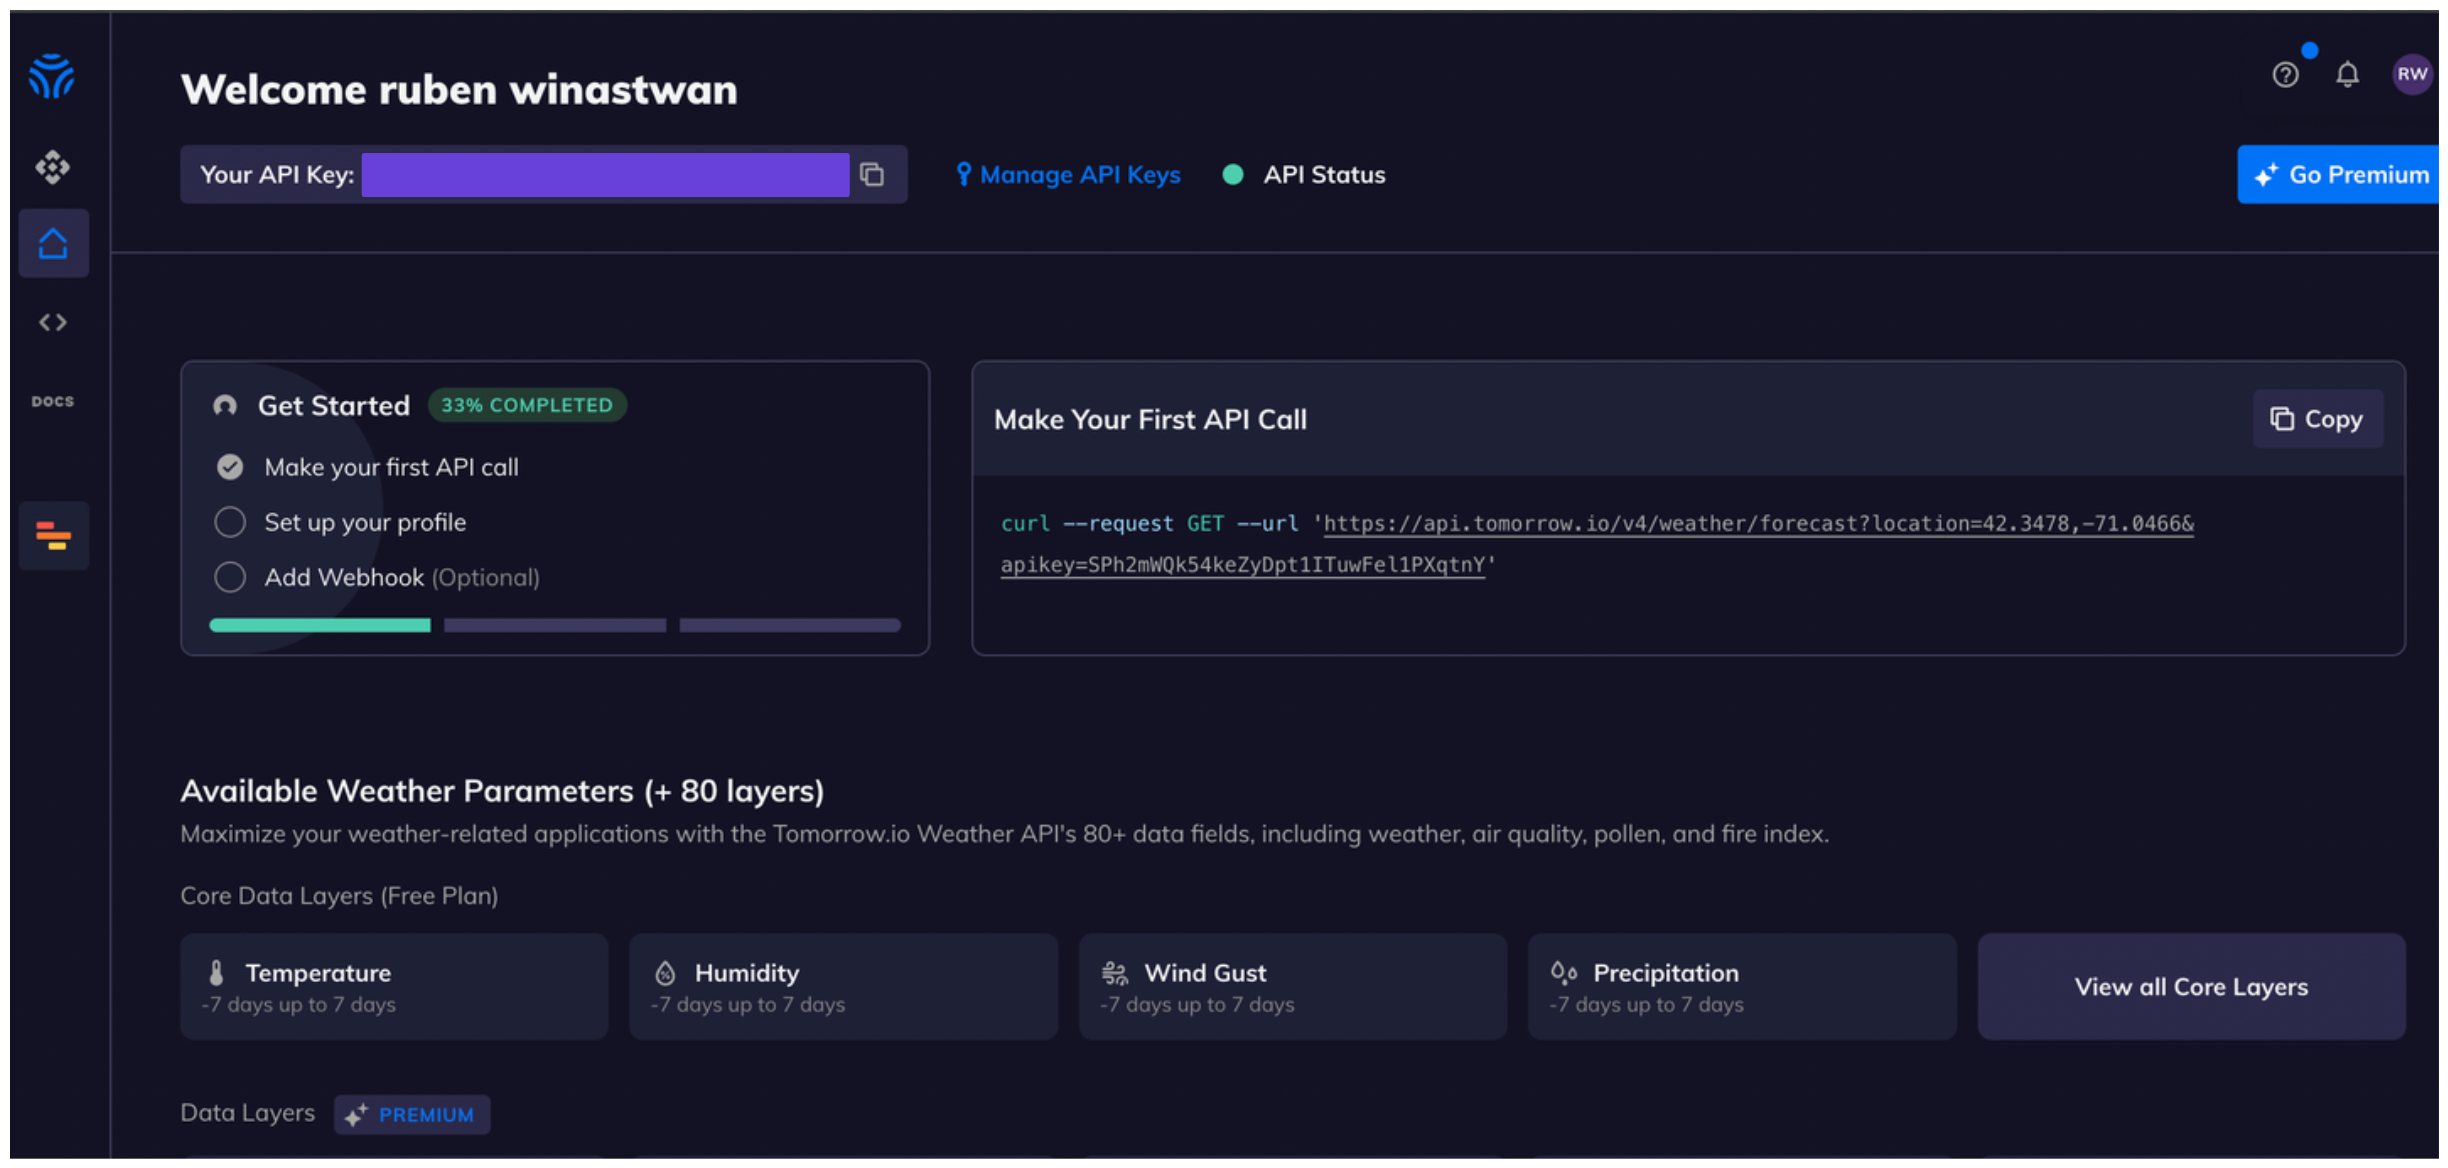This screenshot has width=2448, height=1168.
Task: Copy API key using copy icon
Action: pos(872,174)
